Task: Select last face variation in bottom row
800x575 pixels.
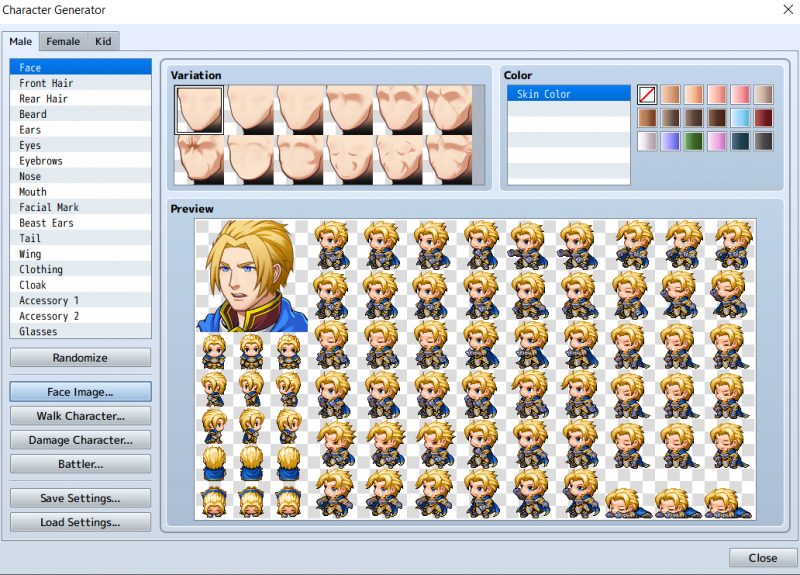Action: 449,160
